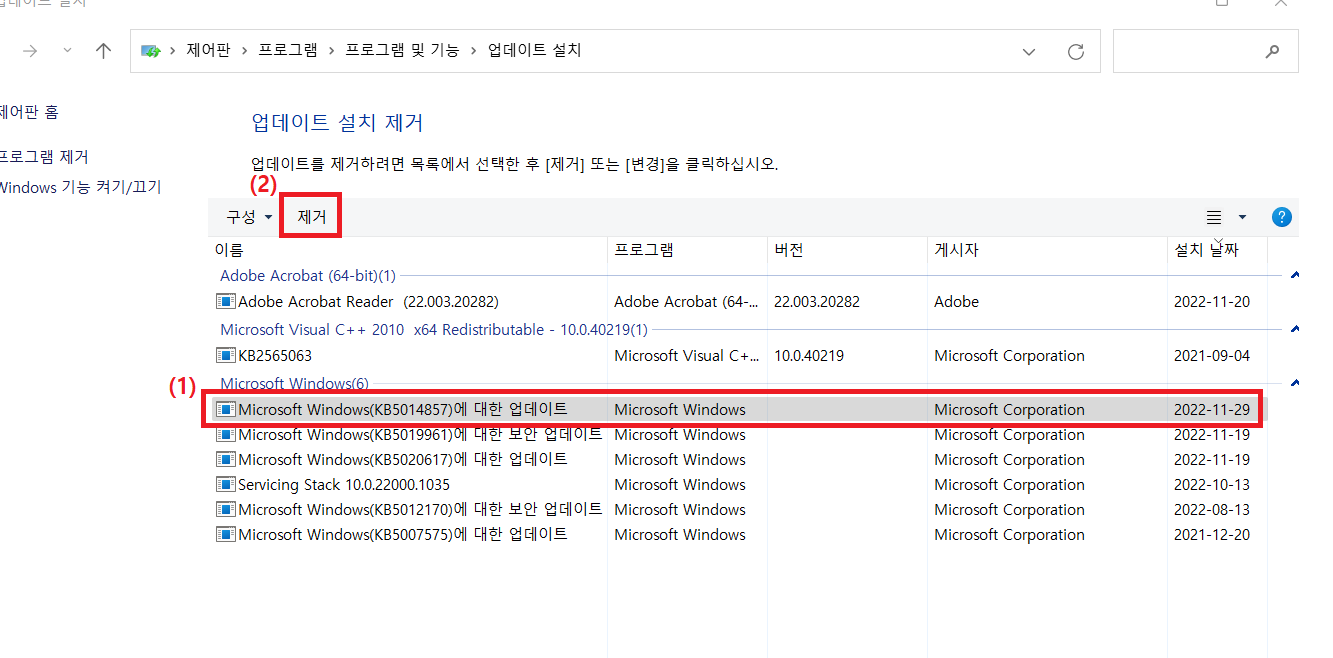Click 제어판 breadcrumb in address bar
Screen dimensions: 1333x658
208,50
